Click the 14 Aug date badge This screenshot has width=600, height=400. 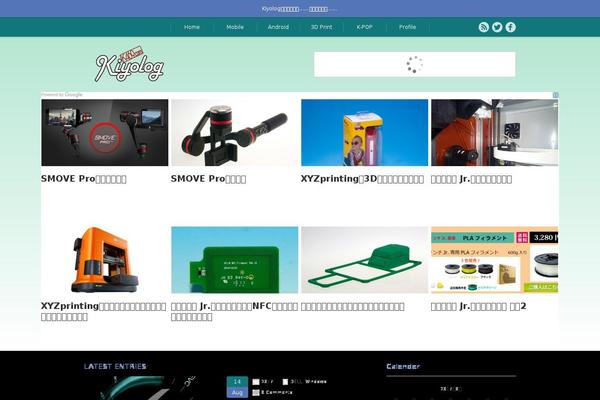click(237, 387)
